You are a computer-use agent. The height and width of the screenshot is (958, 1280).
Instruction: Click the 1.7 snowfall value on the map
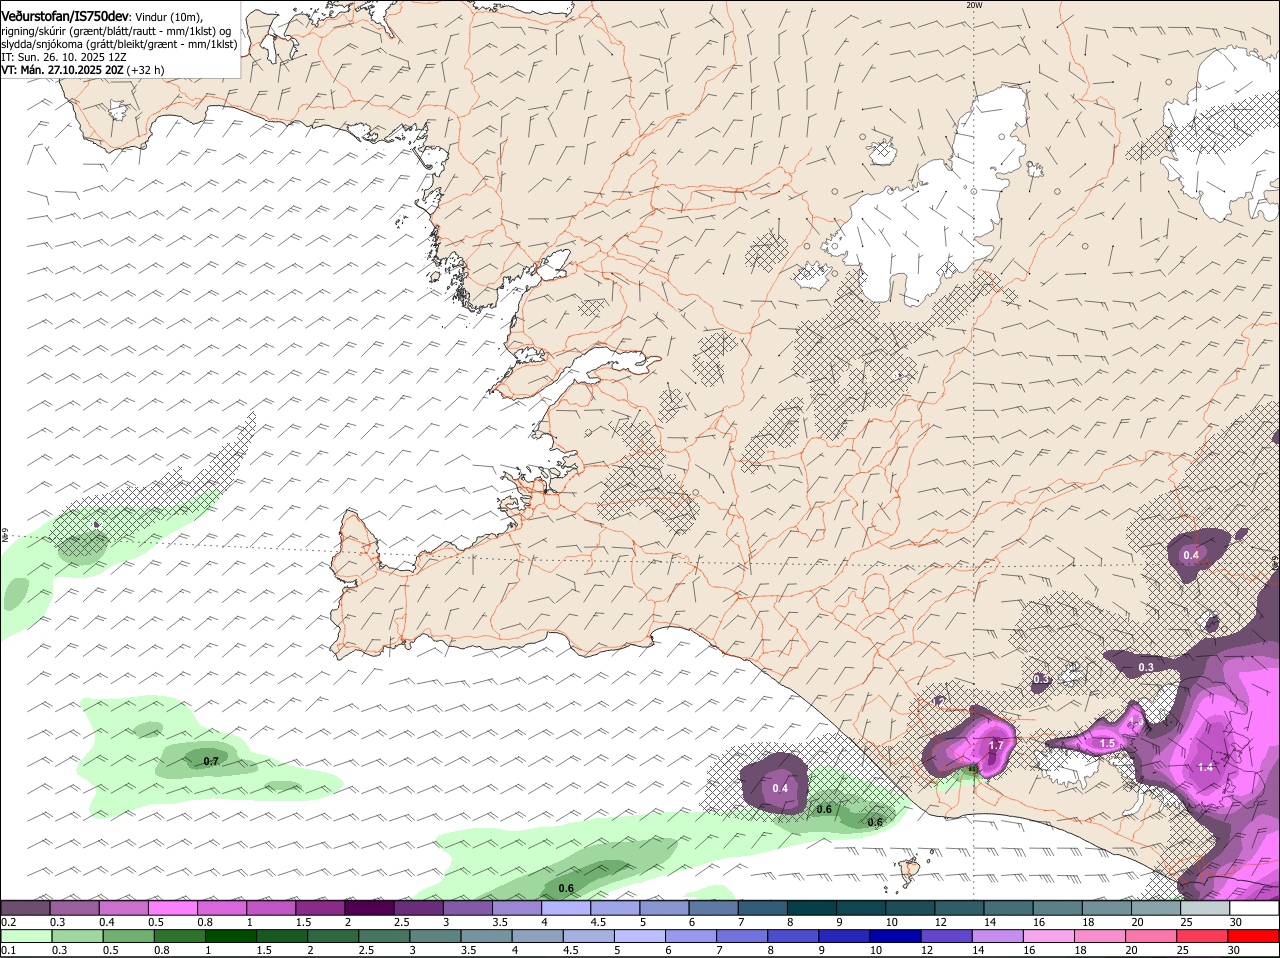click(x=996, y=746)
